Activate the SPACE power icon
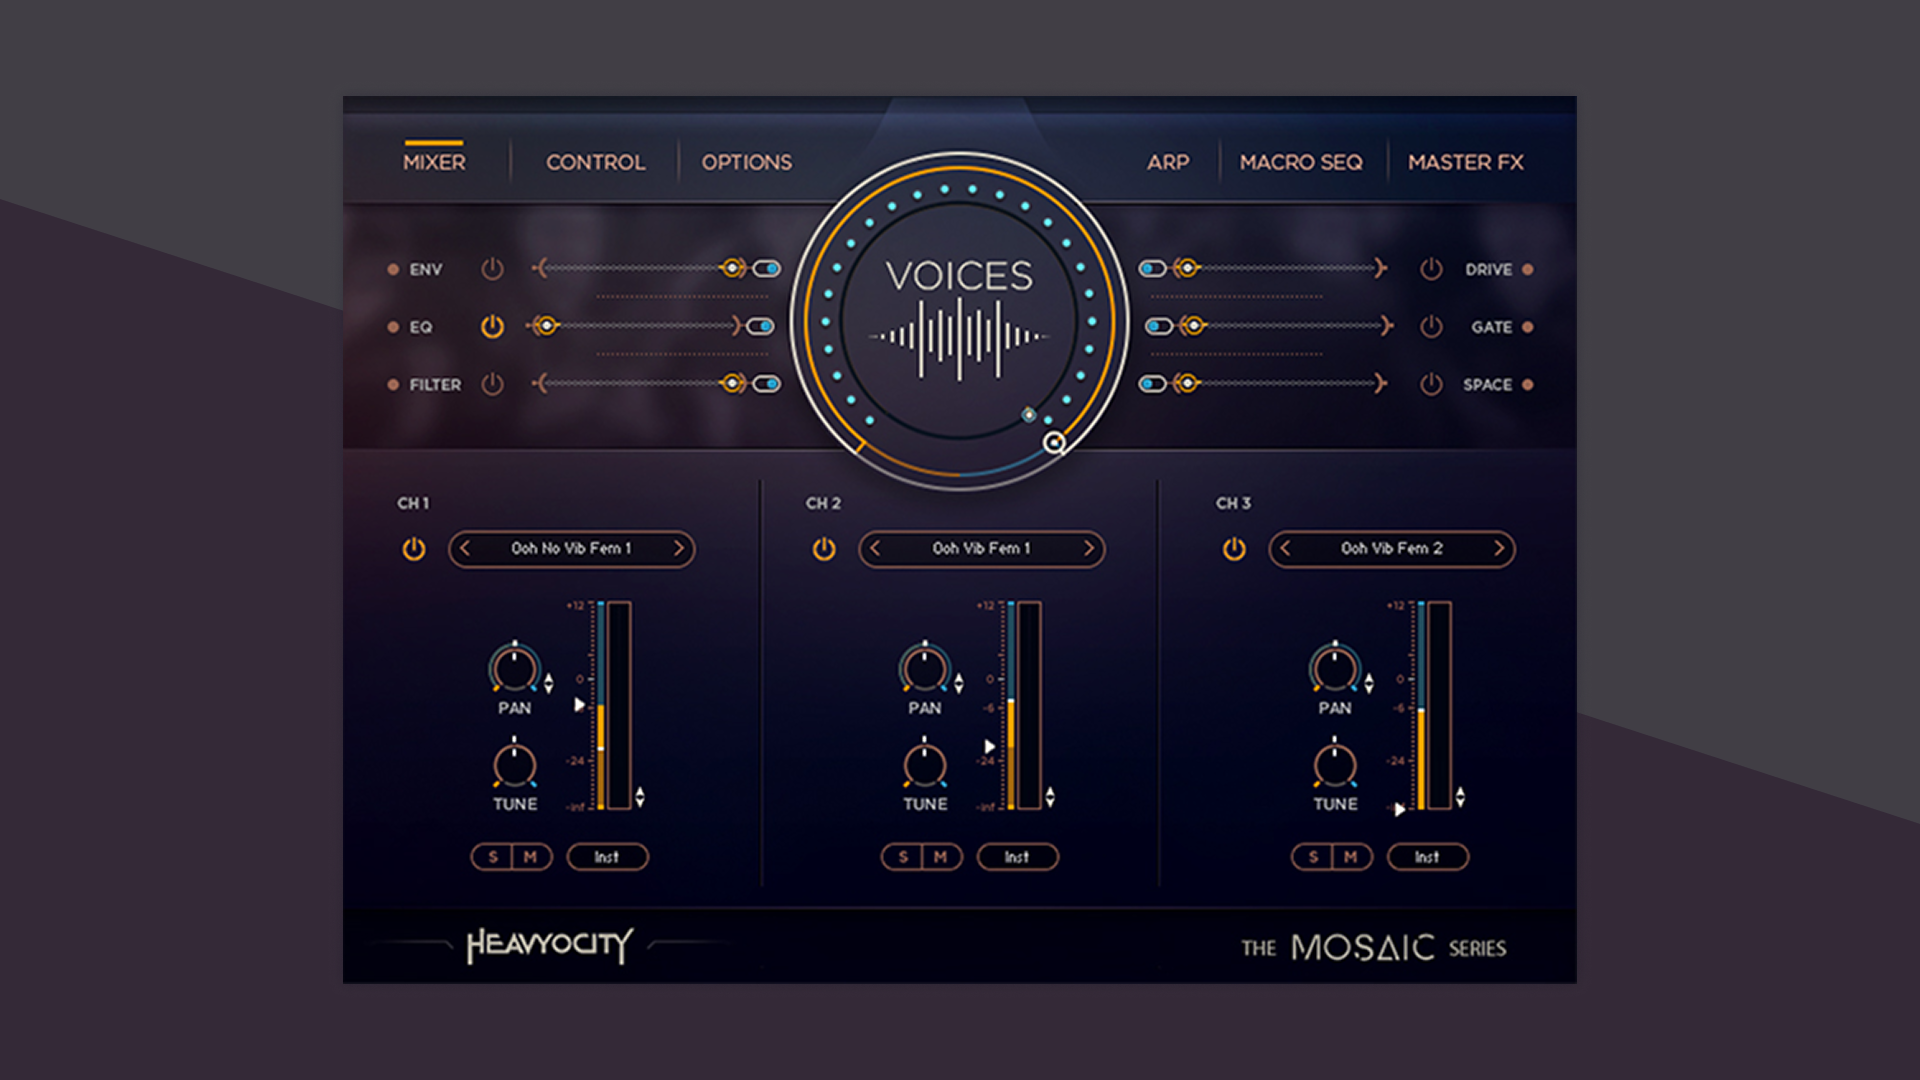 tap(1429, 384)
